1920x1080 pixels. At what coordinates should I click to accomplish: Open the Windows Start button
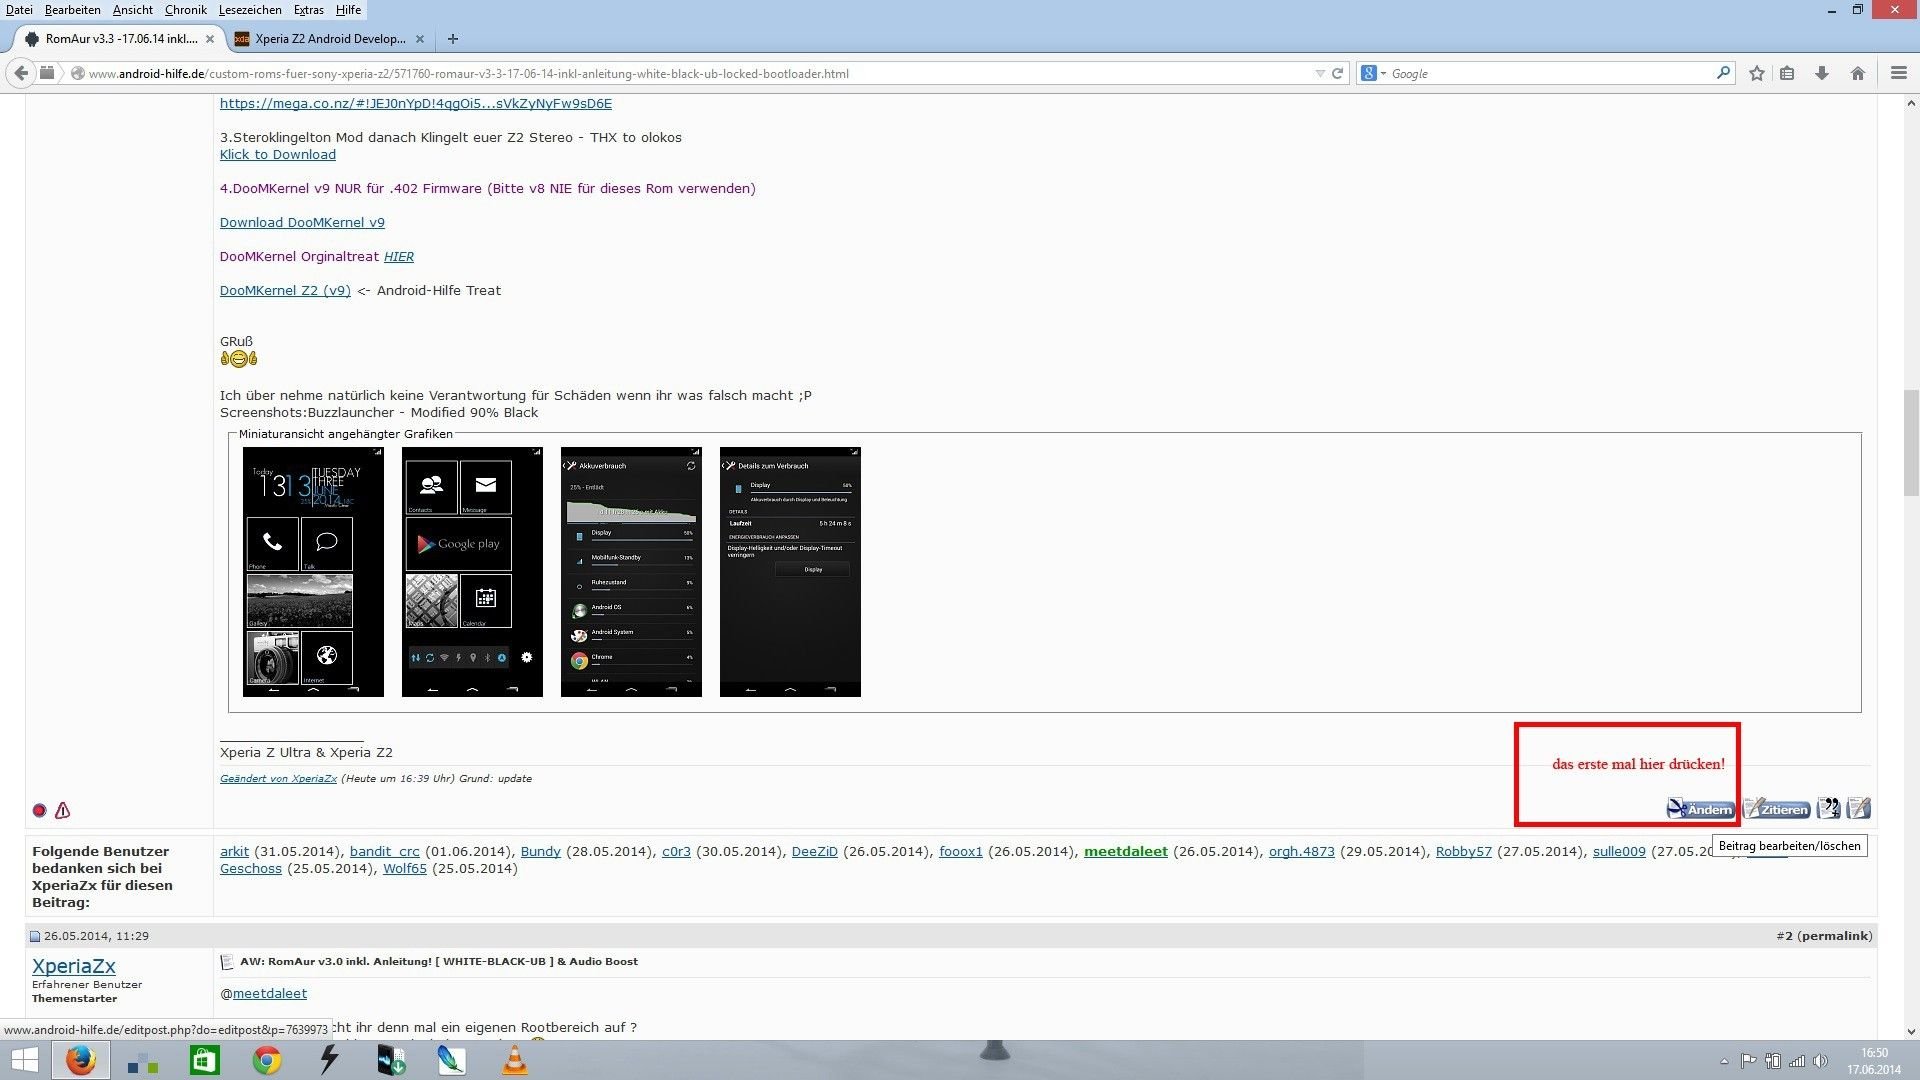click(24, 1060)
